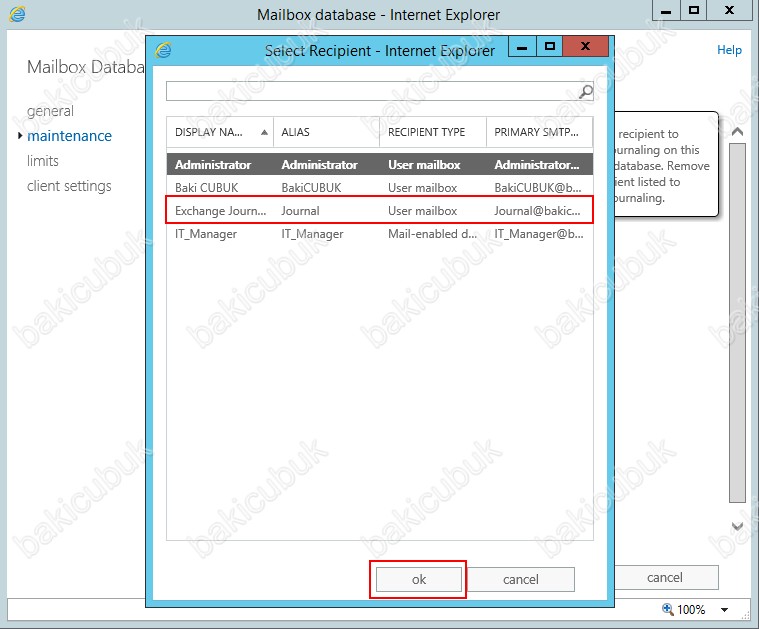Select the Exchange Journal mailbox row

(x=379, y=211)
